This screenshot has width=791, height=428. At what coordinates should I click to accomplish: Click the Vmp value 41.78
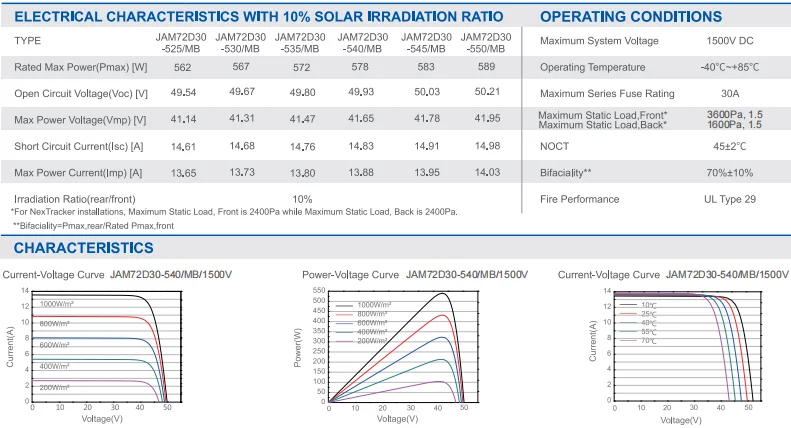tap(427, 119)
